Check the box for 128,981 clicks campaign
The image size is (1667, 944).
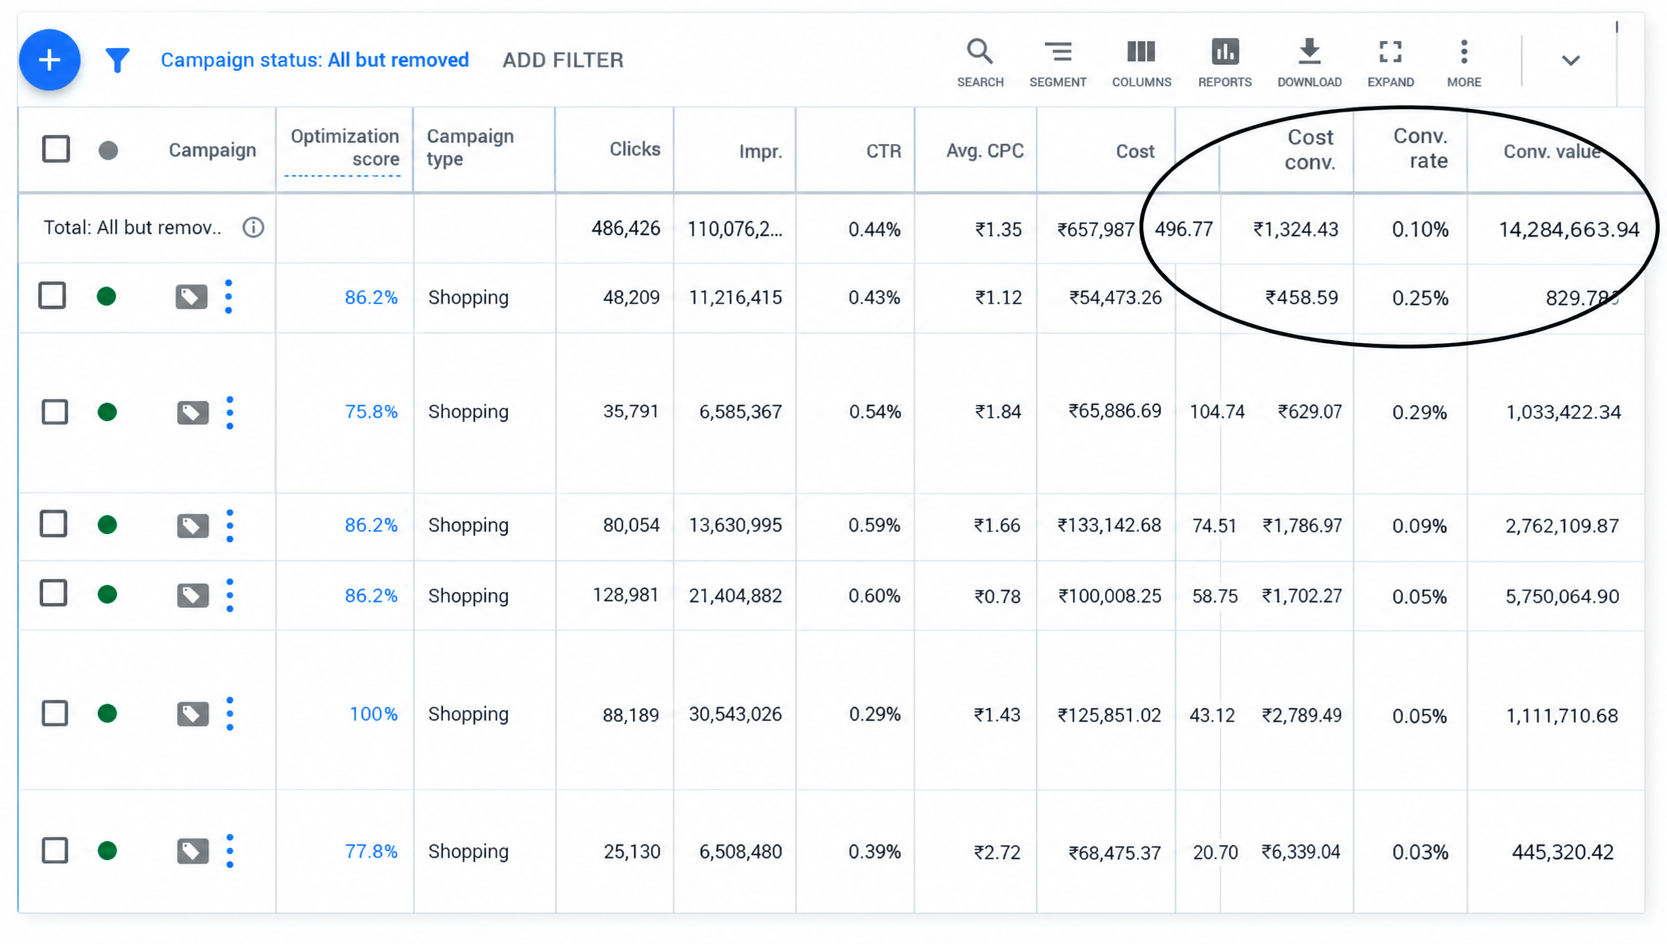[x=54, y=594]
